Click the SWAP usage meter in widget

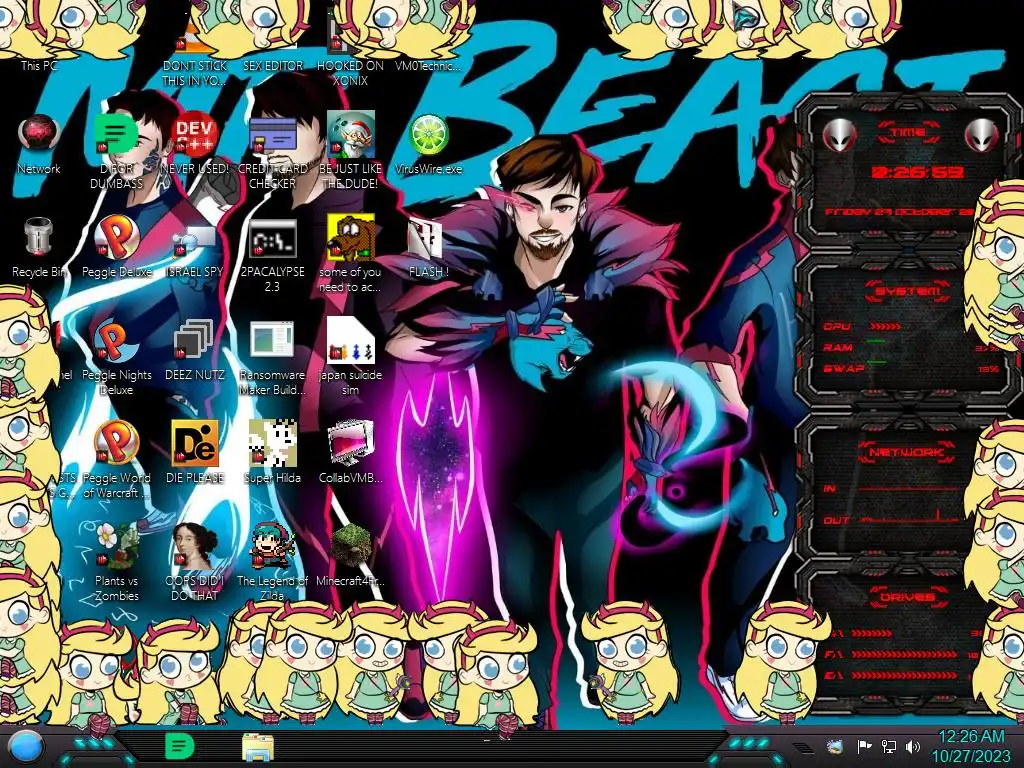876,362
